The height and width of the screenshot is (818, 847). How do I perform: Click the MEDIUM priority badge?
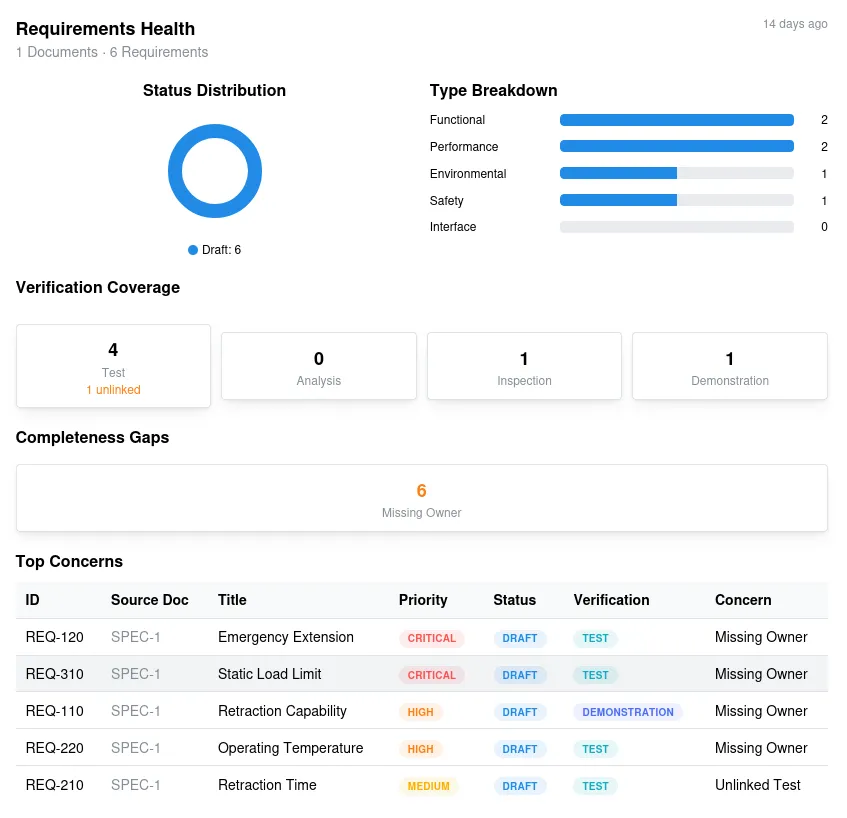coord(428,786)
